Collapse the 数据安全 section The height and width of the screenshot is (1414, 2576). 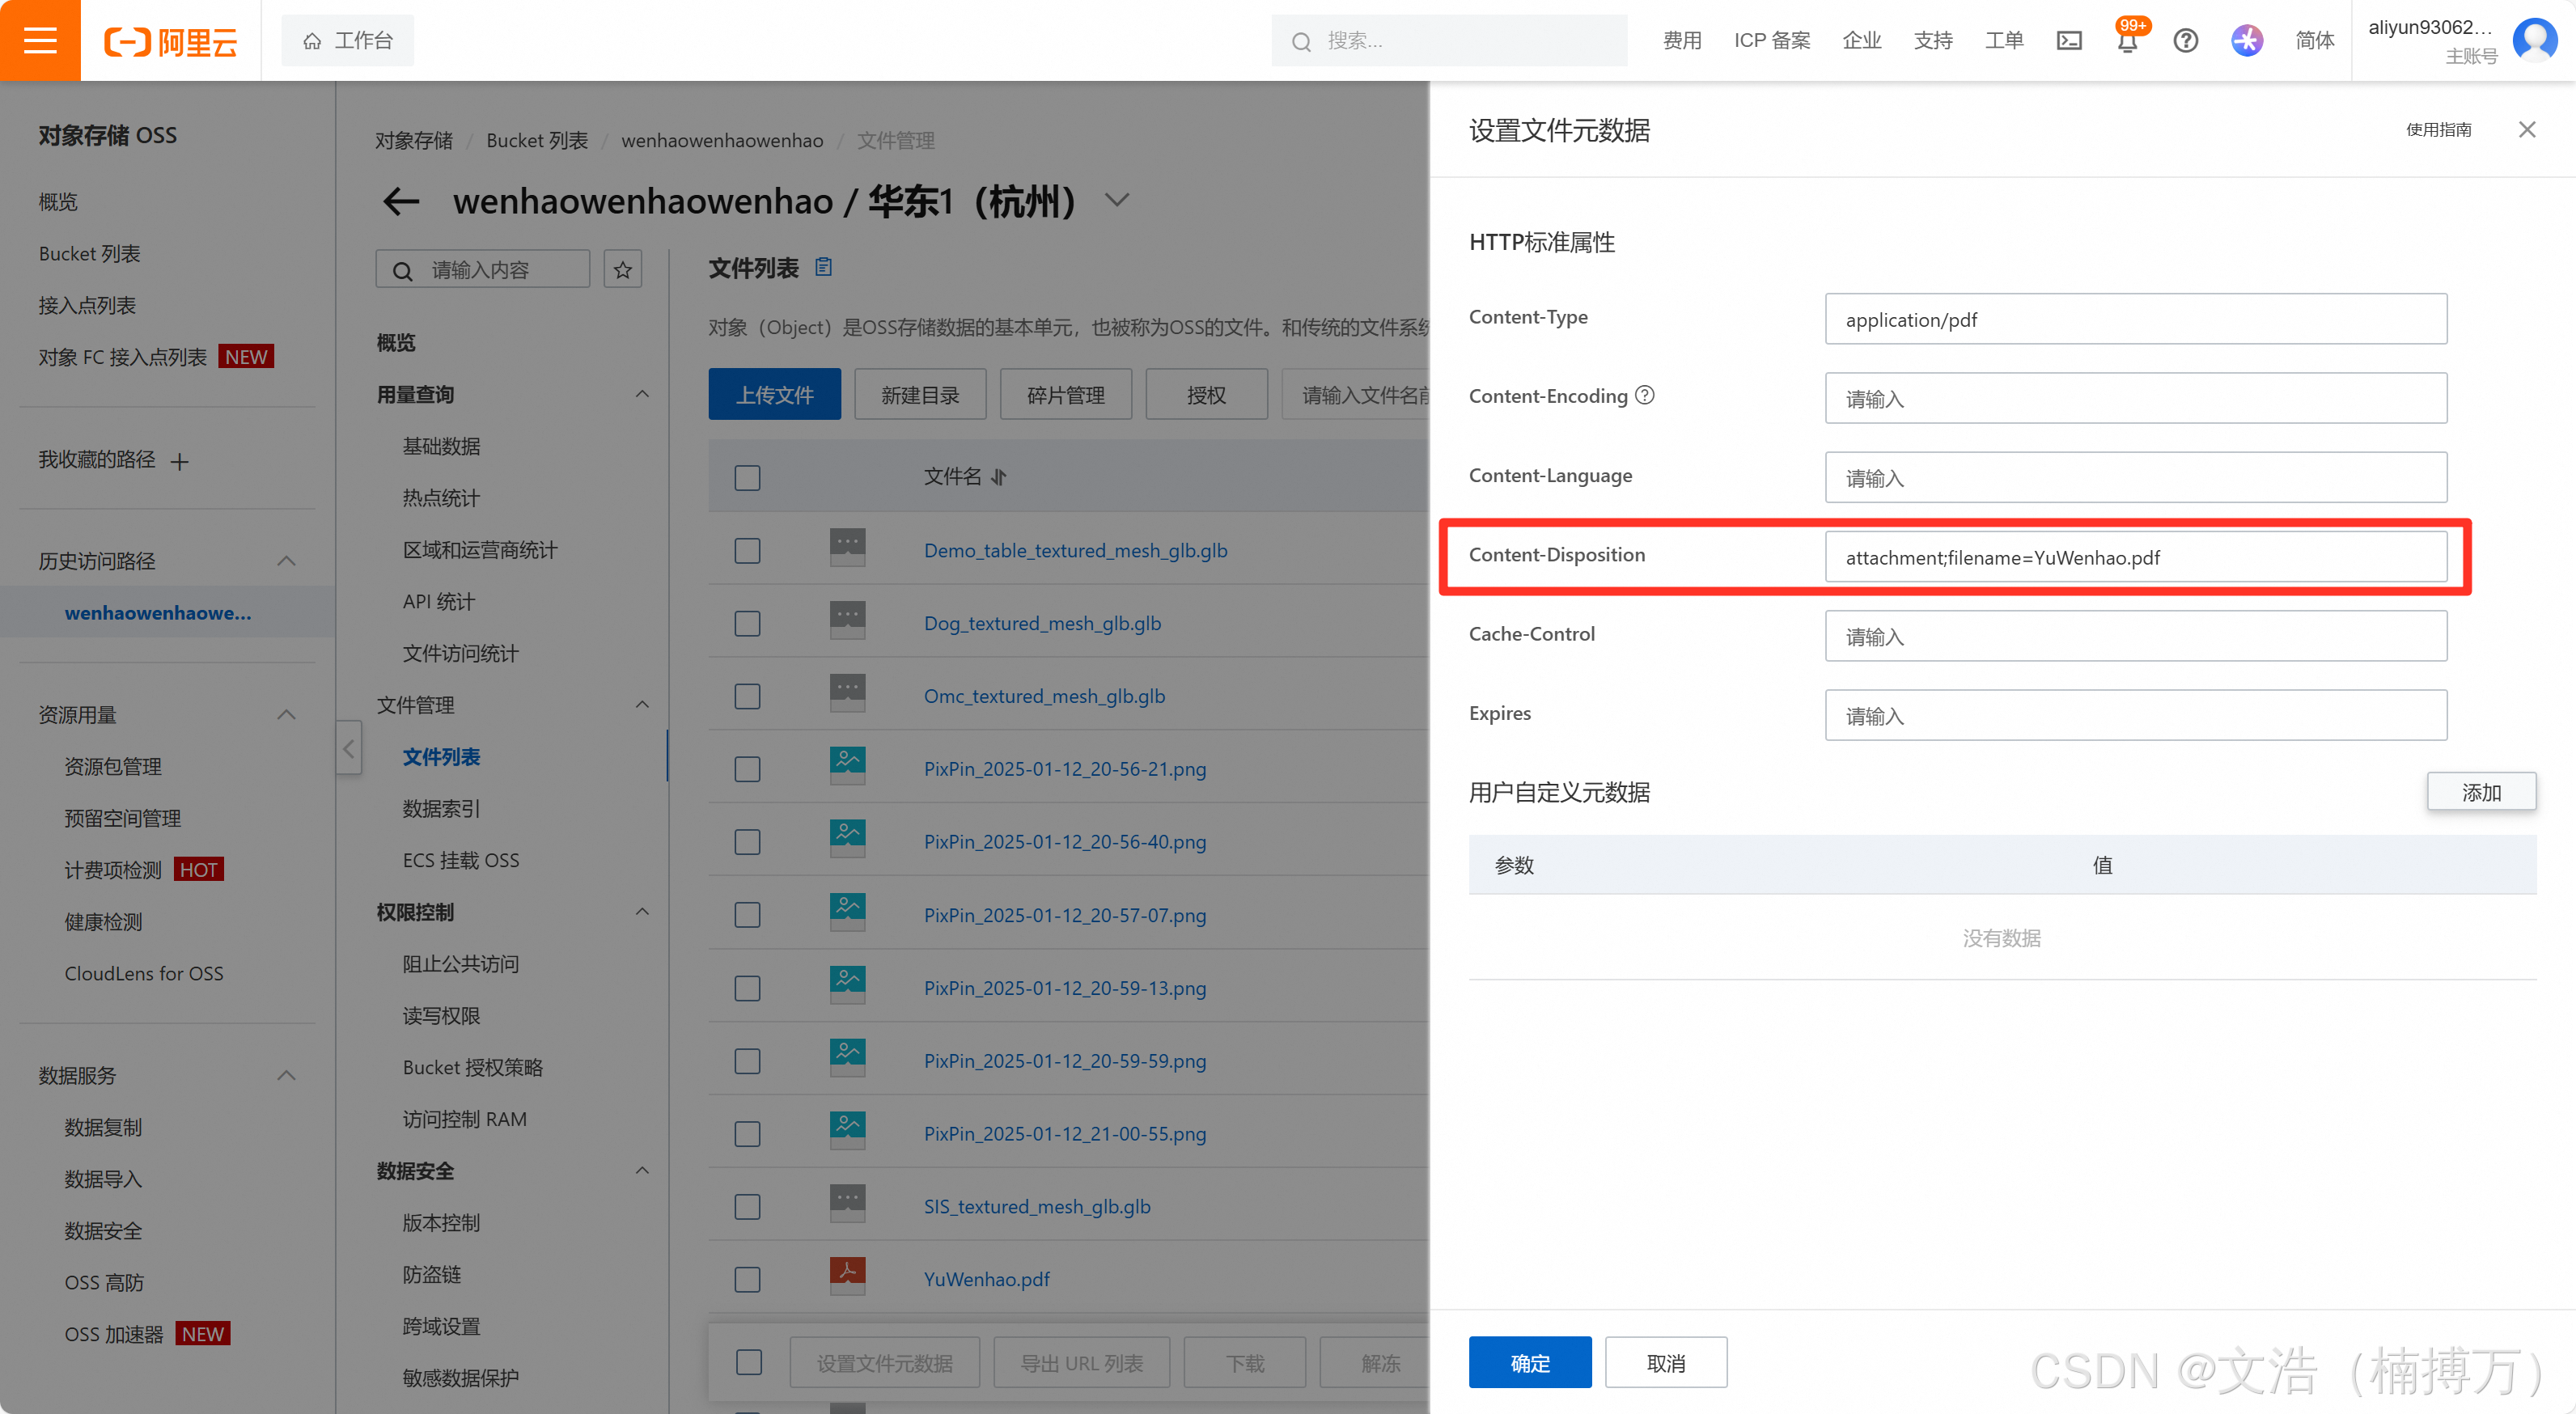(642, 1170)
